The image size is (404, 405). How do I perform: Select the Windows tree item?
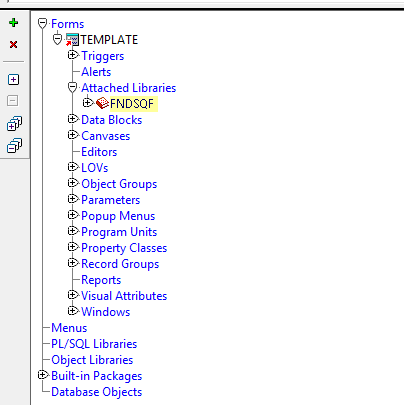106,312
